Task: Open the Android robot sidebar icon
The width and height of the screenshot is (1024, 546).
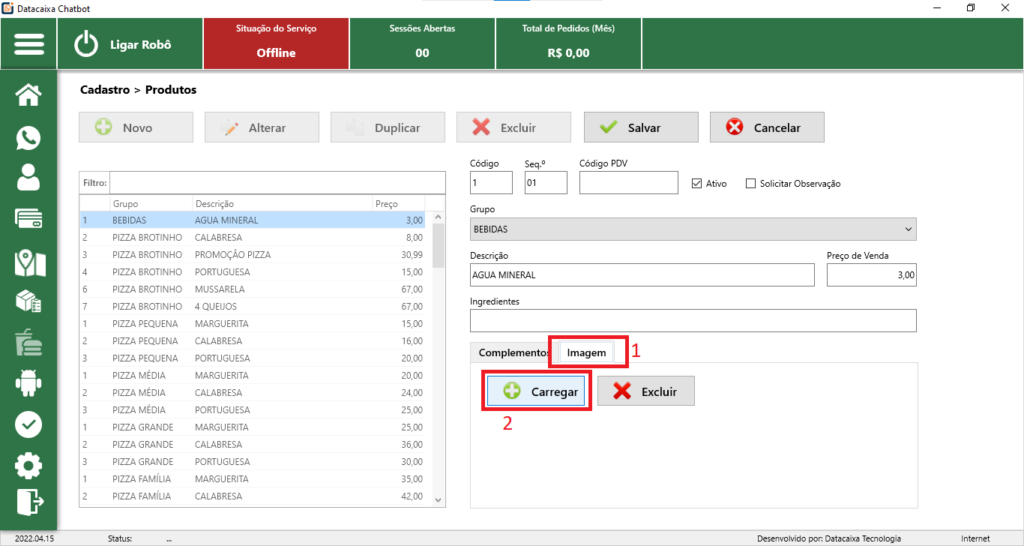Action: pos(29,382)
